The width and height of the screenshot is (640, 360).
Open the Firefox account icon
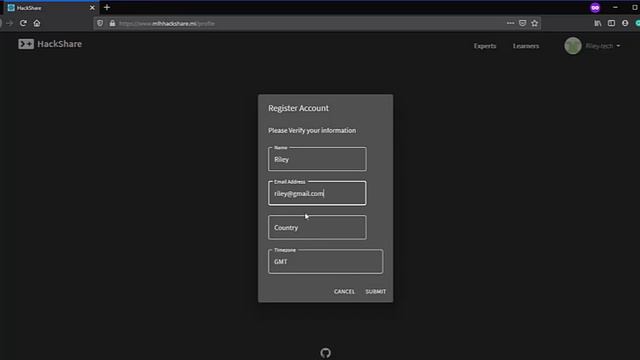(625, 23)
